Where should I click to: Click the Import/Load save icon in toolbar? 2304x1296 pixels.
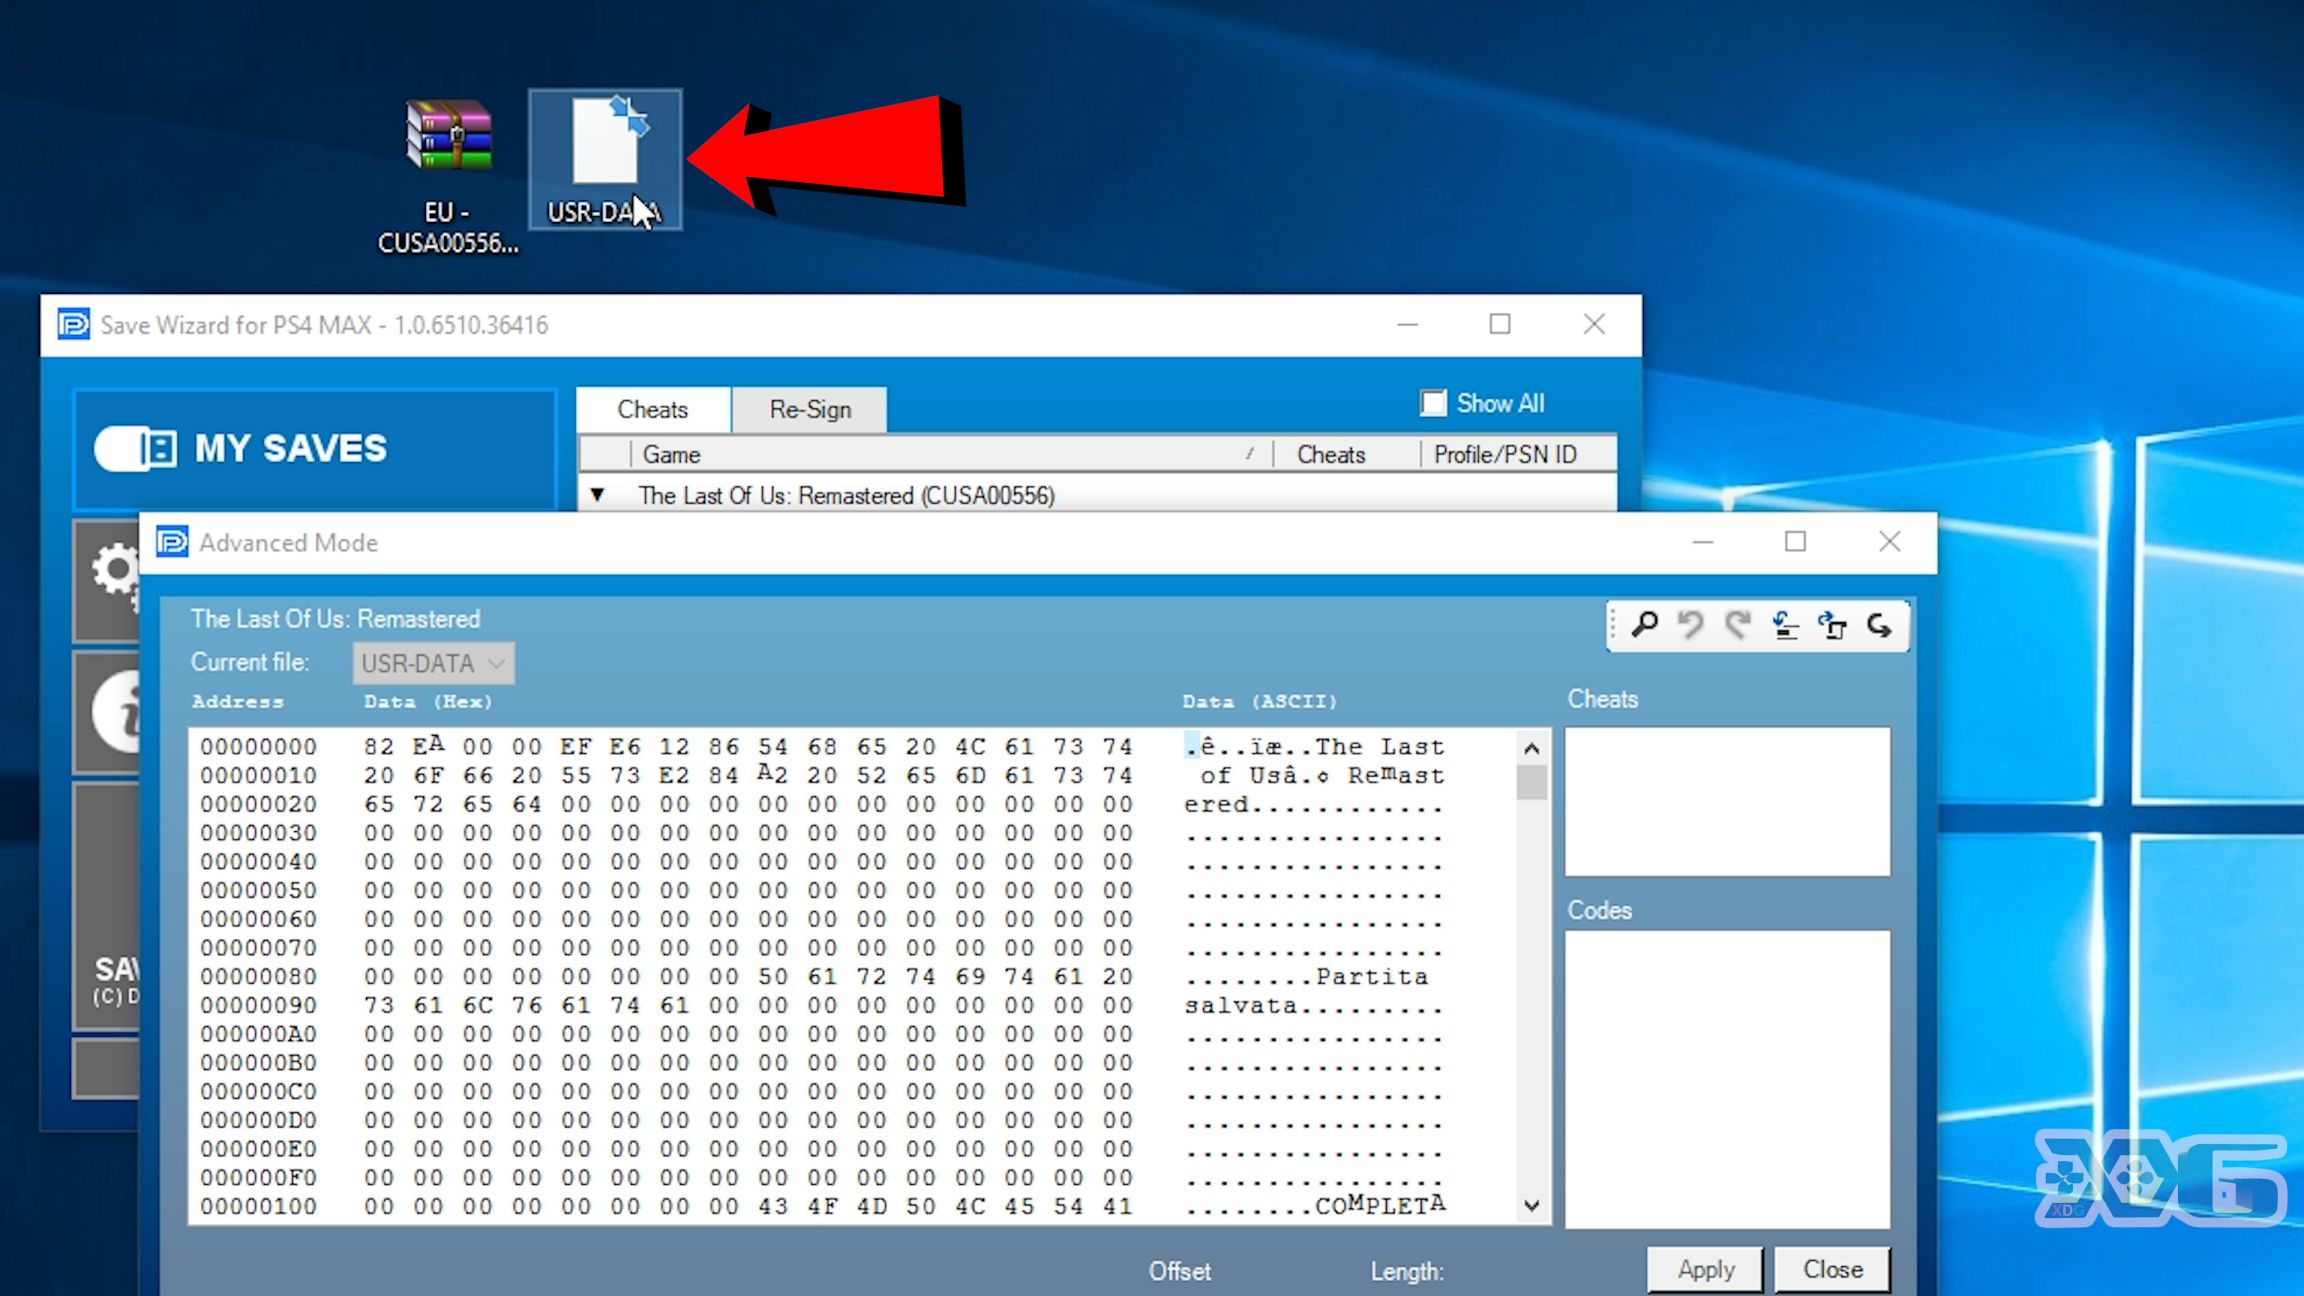(1783, 625)
